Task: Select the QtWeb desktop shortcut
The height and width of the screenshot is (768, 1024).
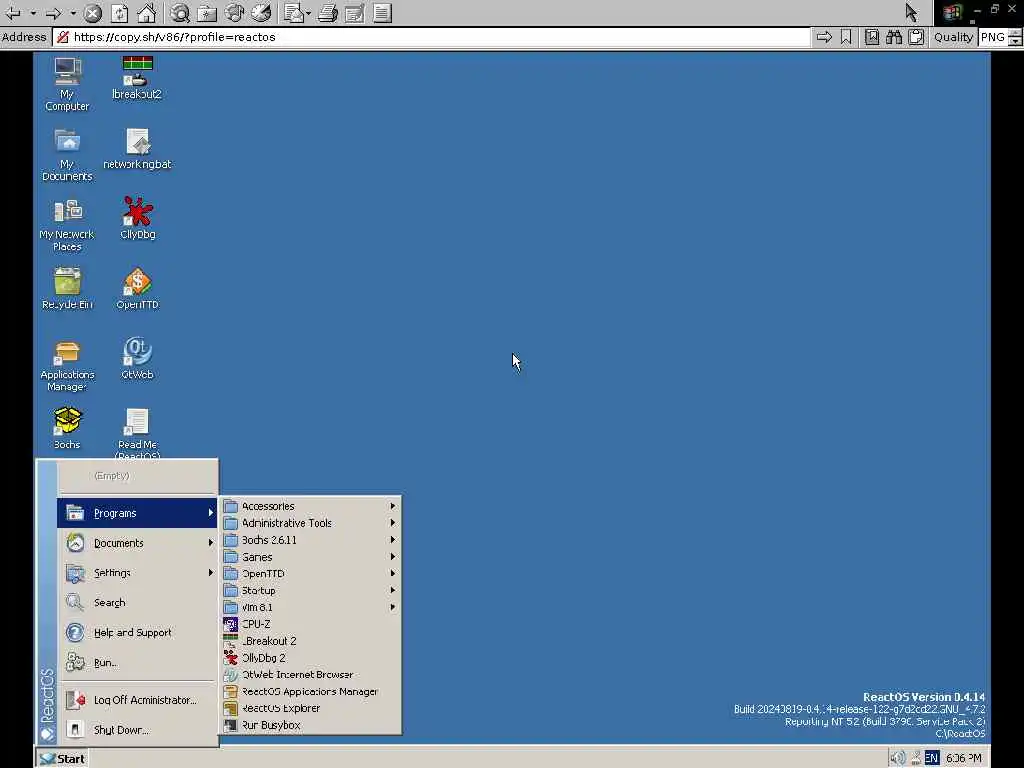Action: click(137, 358)
